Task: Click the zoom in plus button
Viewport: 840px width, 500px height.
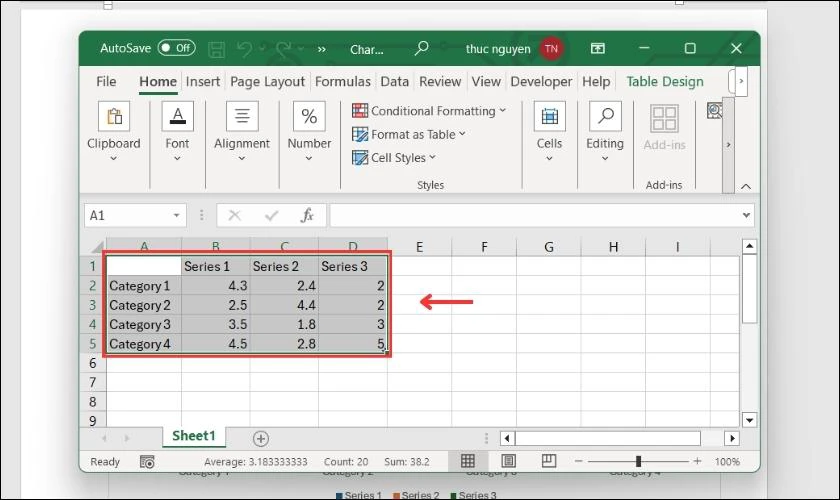Action: pos(697,461)
